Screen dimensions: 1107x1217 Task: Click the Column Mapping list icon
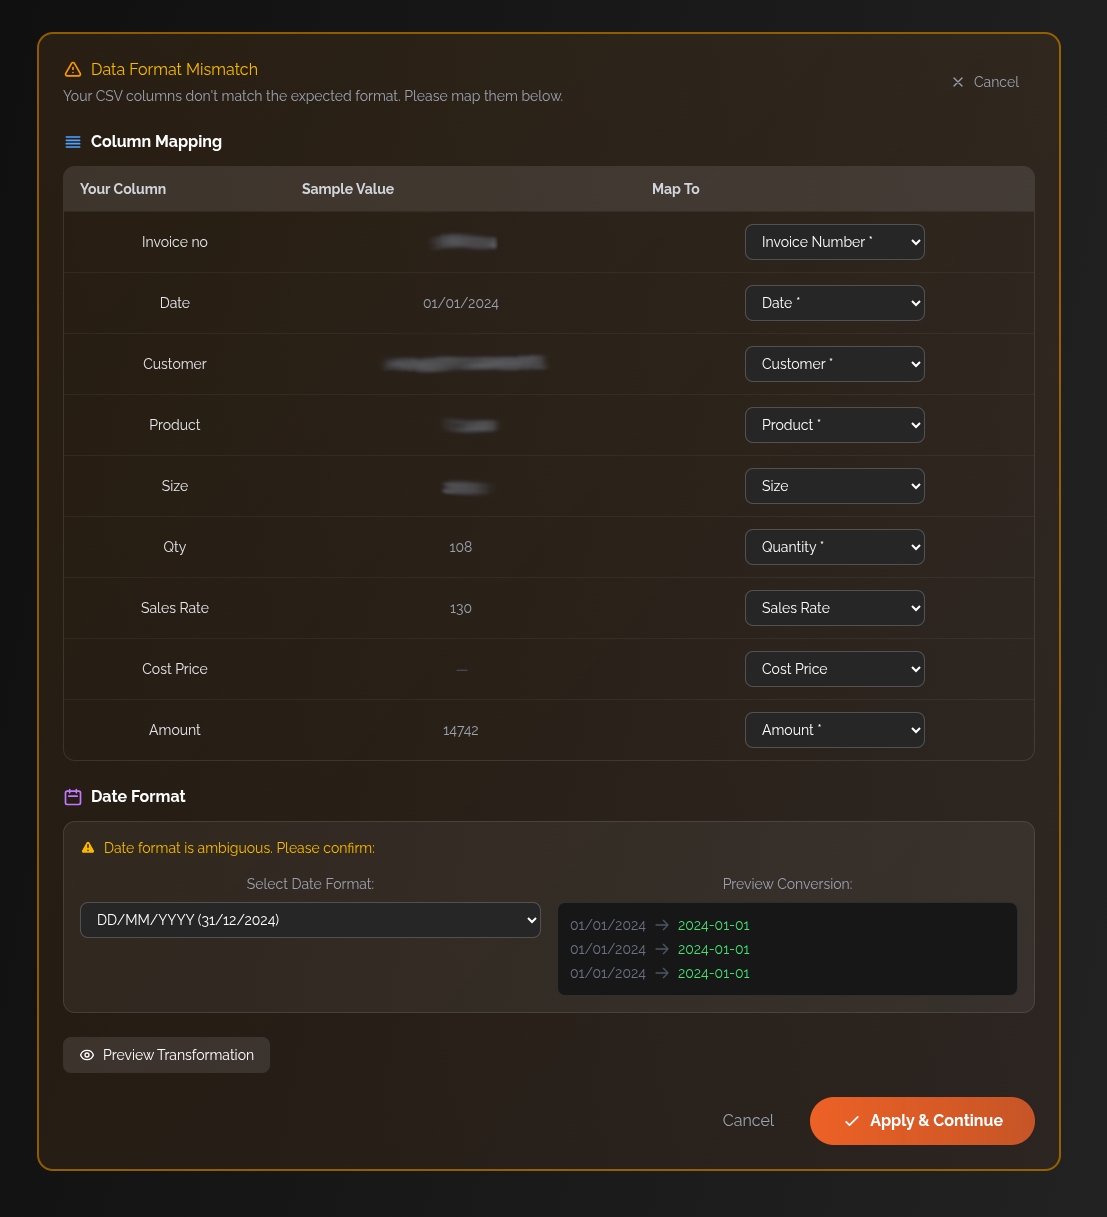[72, 141]
